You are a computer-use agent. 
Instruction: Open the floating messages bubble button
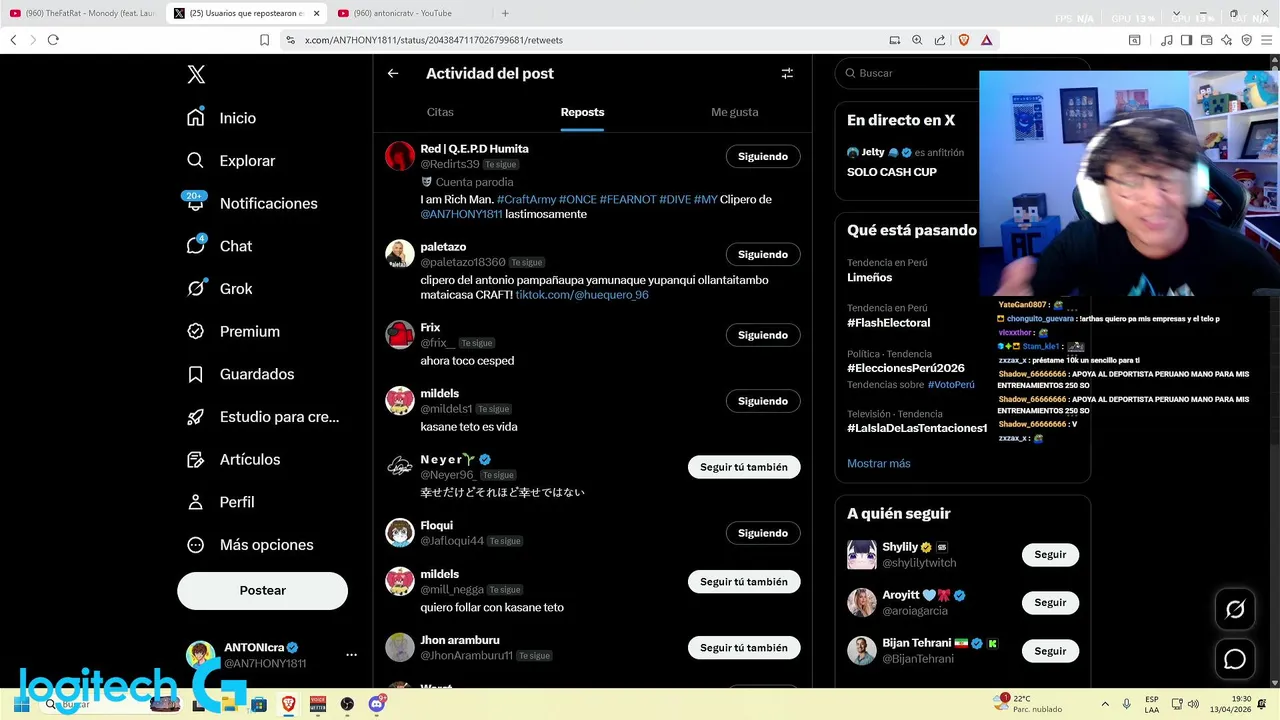[x=1235, y=659]
